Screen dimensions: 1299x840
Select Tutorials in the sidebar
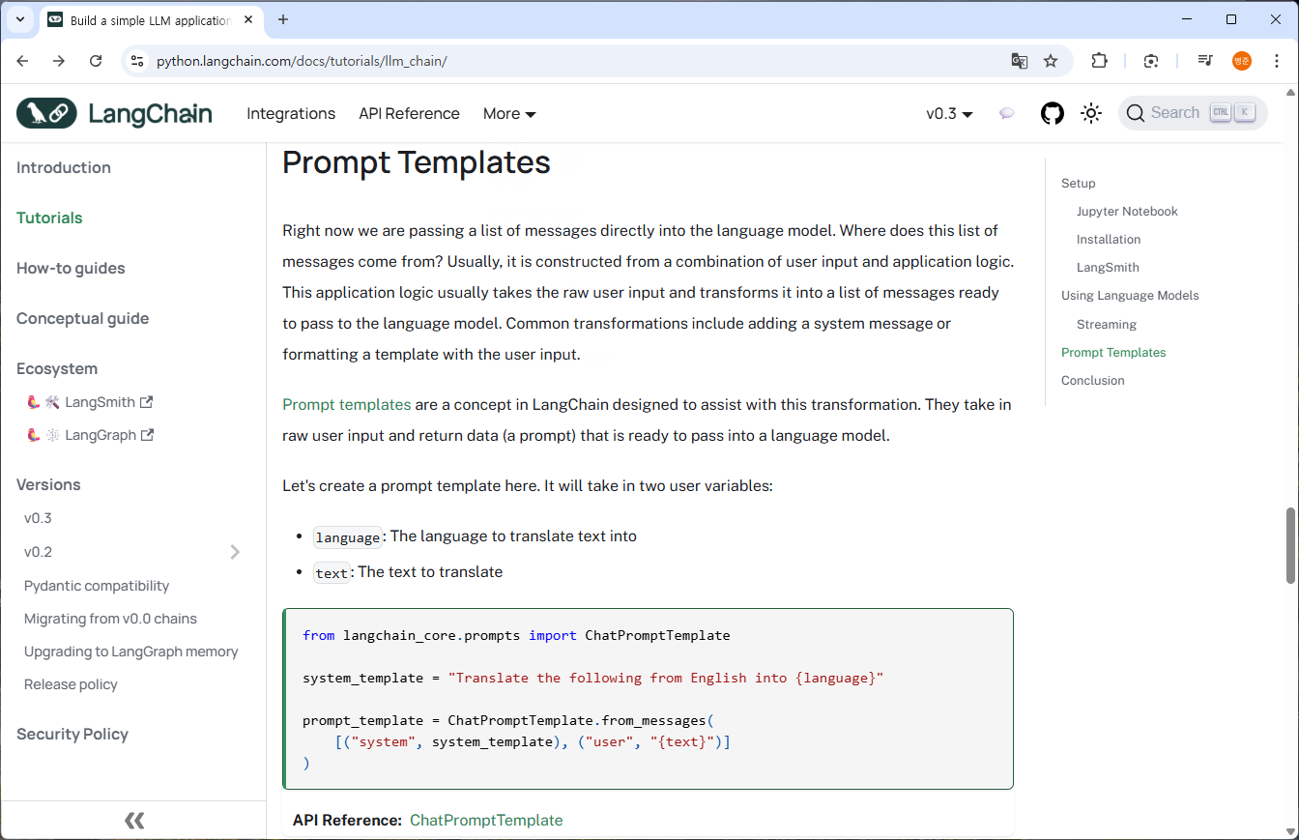pos(49,218)
